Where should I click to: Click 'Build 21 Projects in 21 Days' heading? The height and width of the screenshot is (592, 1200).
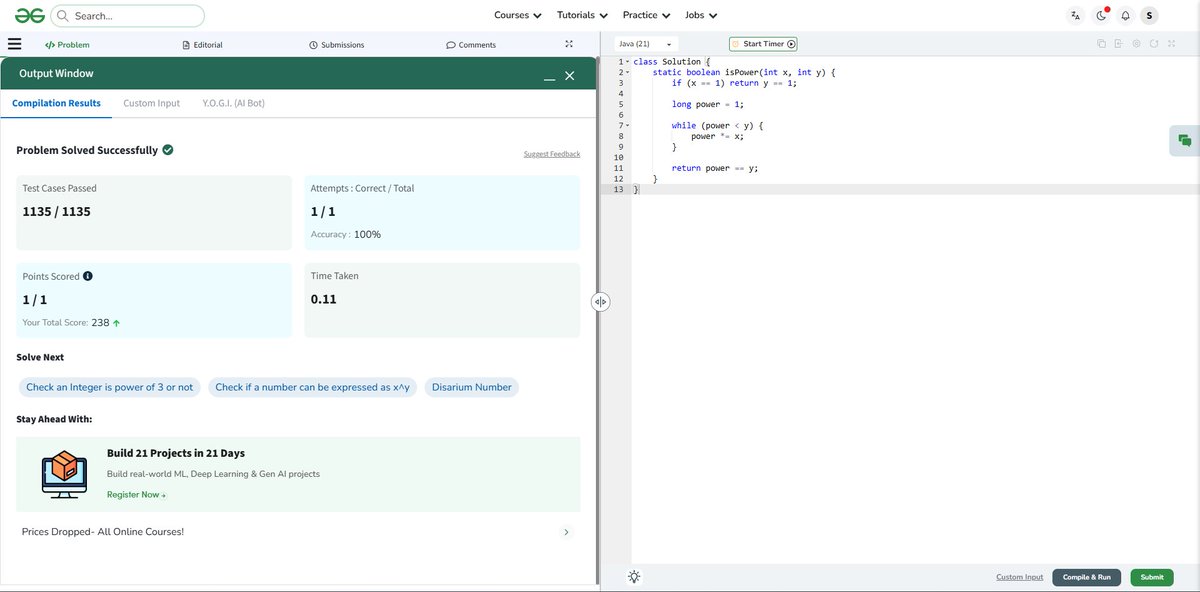176,453
